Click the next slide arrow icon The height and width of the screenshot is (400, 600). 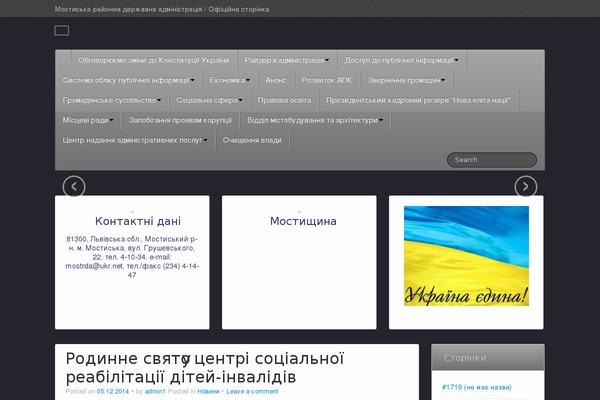[x=526, y=186]
